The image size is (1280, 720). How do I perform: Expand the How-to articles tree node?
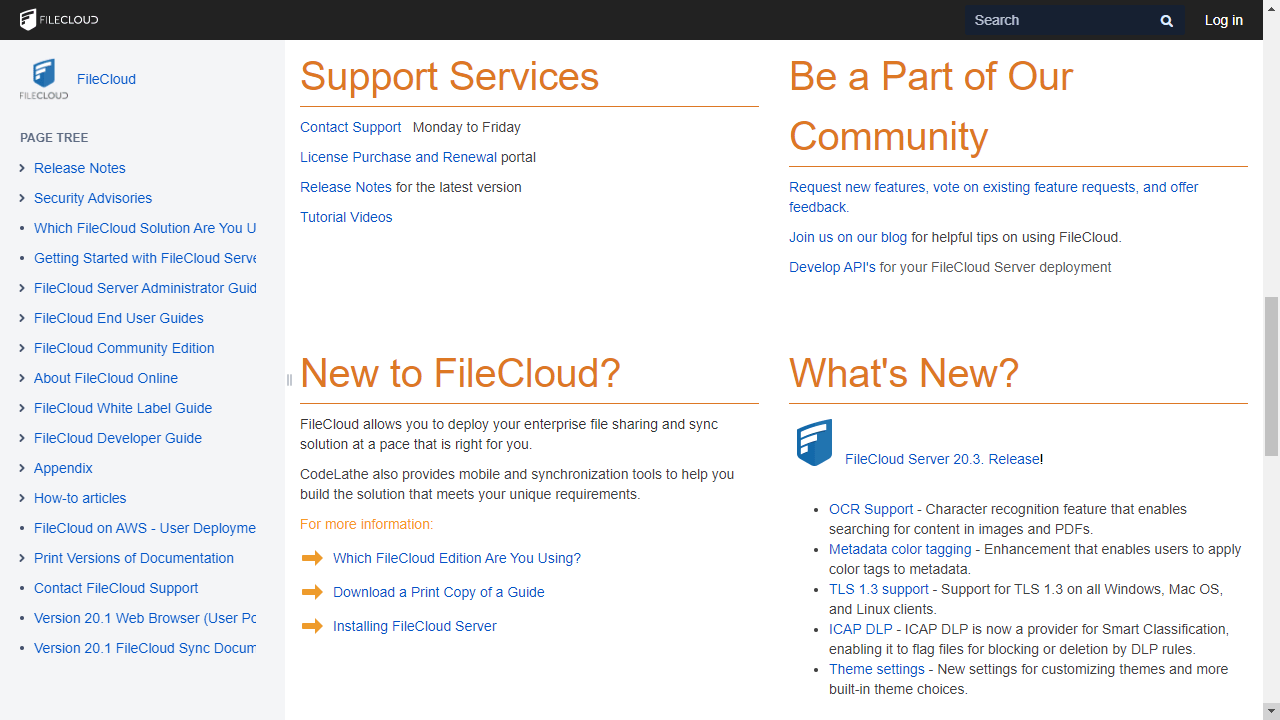click(x=22, y=498)
